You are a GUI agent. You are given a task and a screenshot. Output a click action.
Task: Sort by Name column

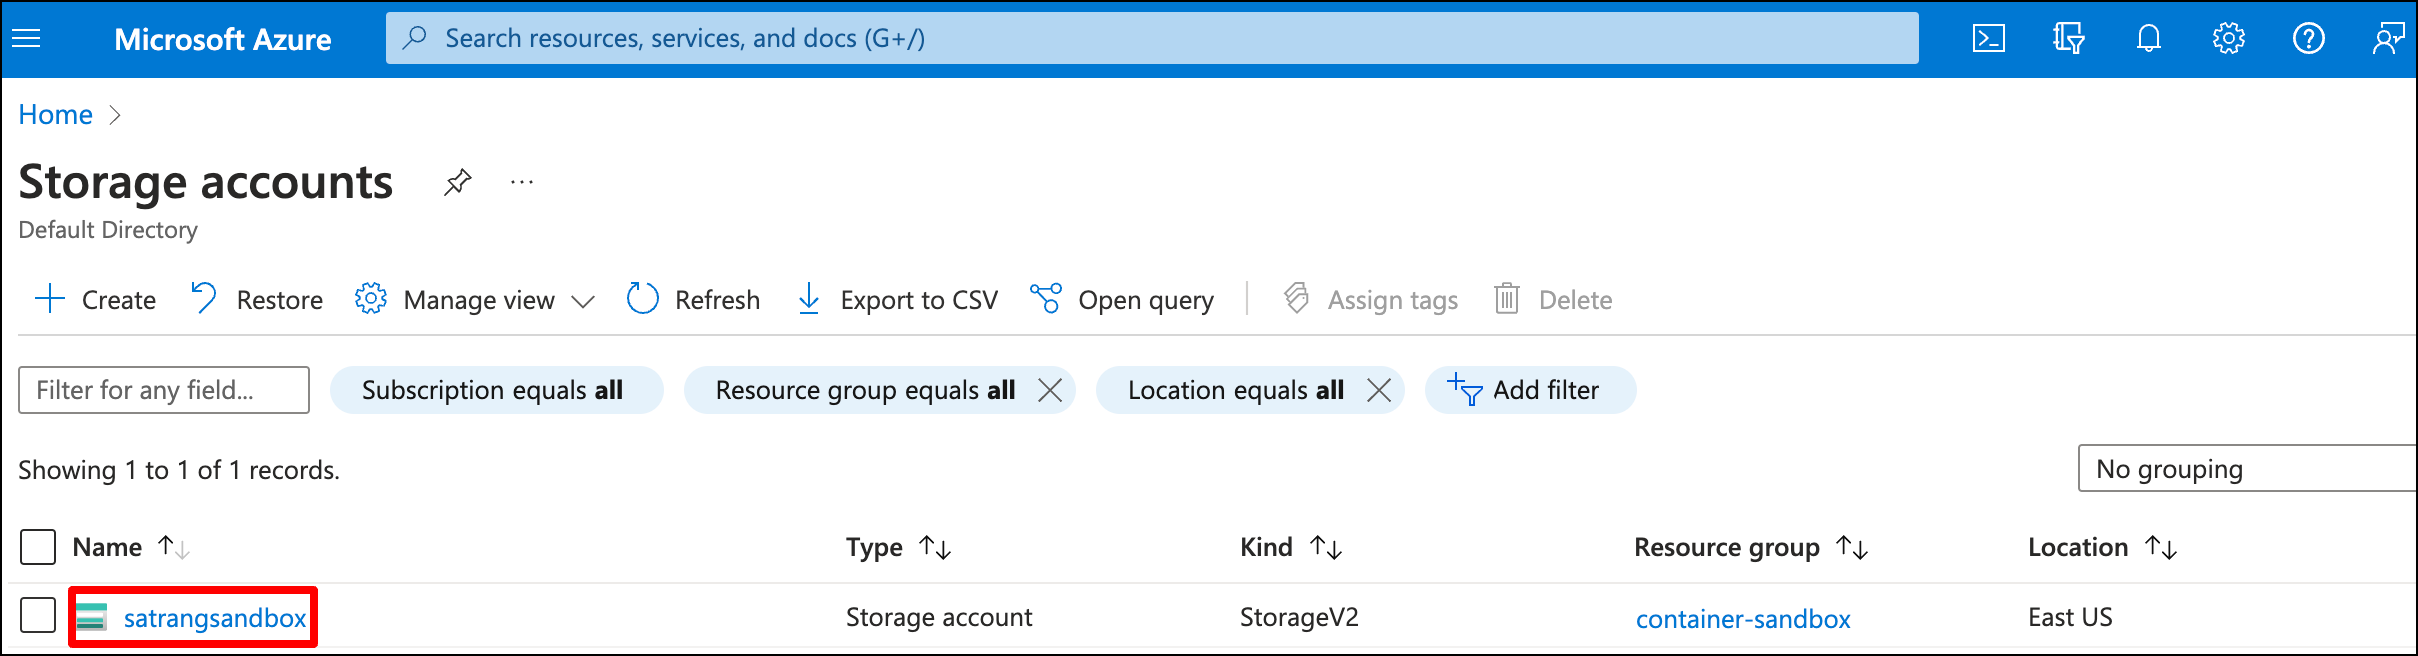[130, 547]
